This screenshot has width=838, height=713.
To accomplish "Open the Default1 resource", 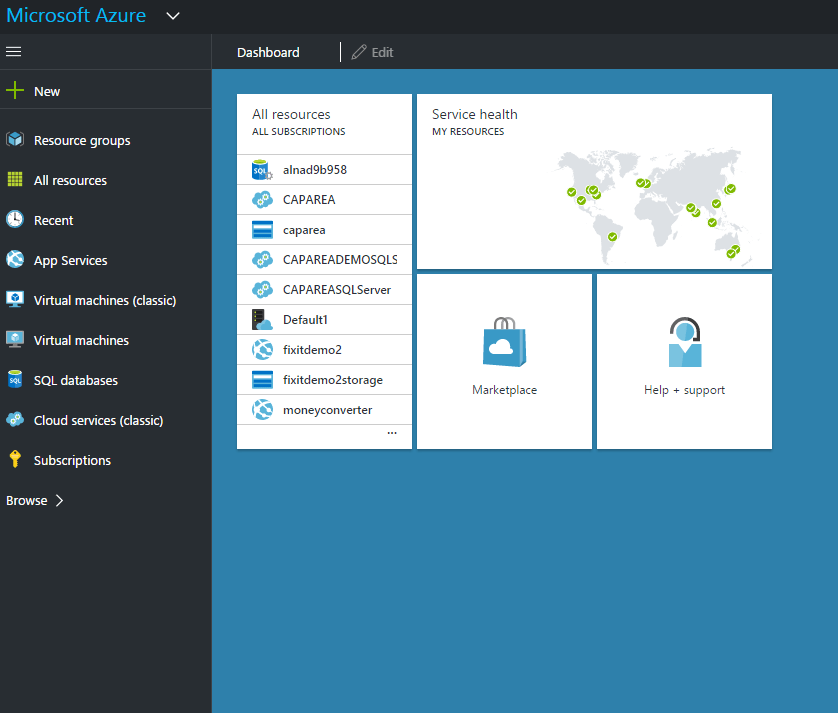I will coord(324,320).
